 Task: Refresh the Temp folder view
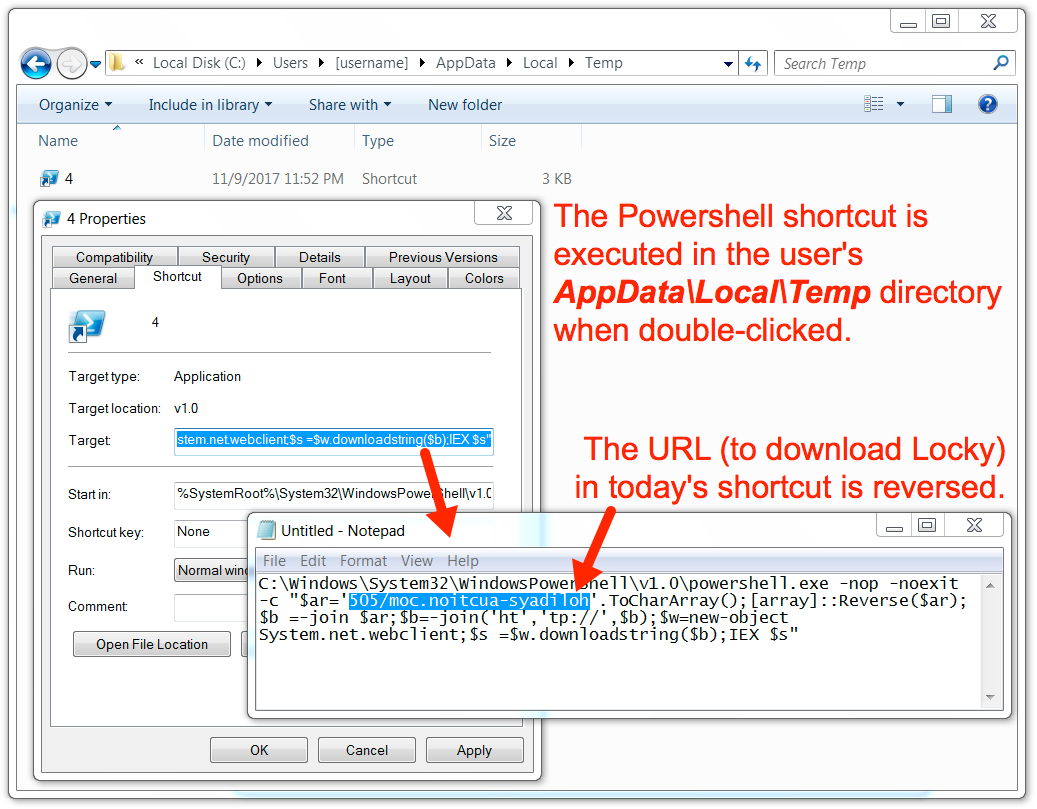click(753, 64)
